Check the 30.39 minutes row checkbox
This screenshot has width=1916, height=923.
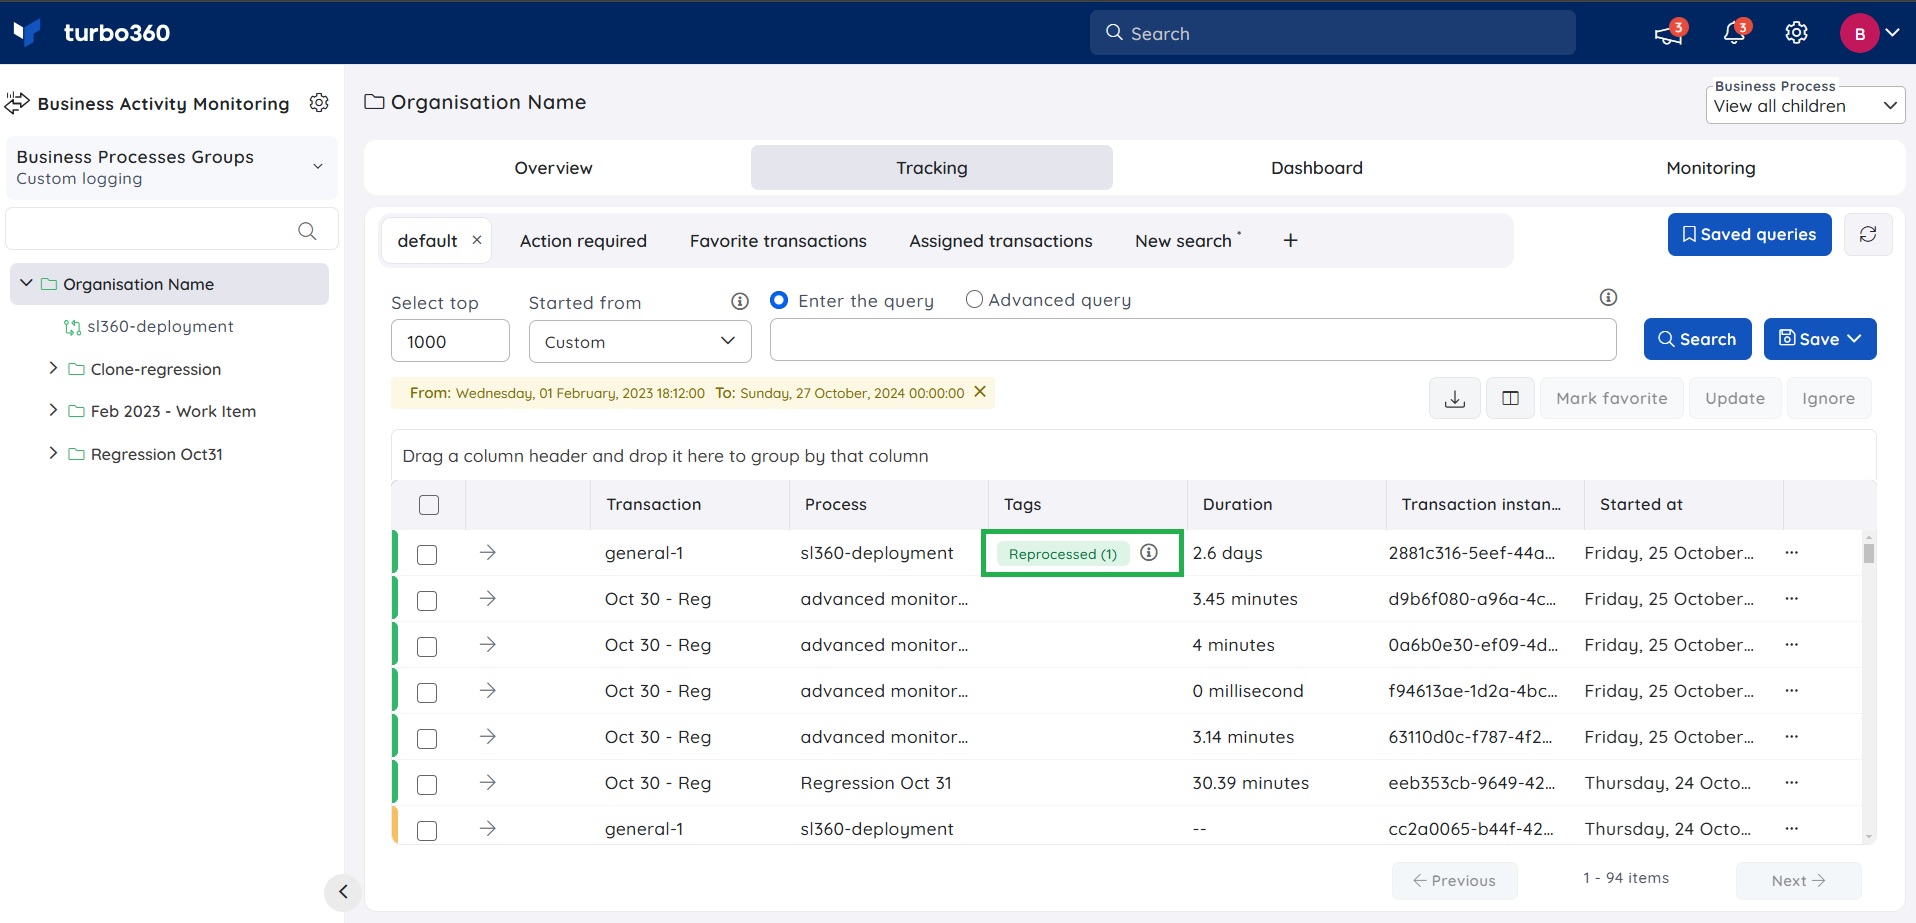[427, 784]
